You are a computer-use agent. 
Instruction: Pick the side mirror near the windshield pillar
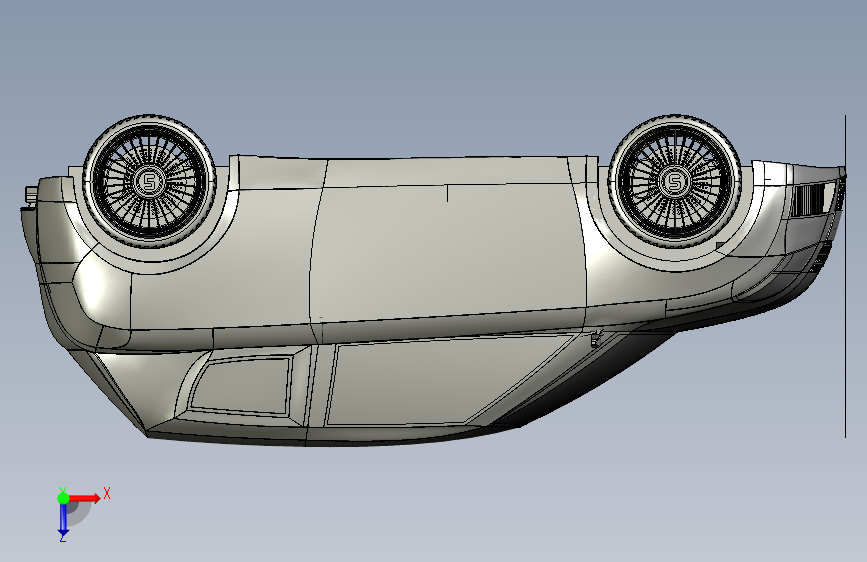click(x=596, y=339)
